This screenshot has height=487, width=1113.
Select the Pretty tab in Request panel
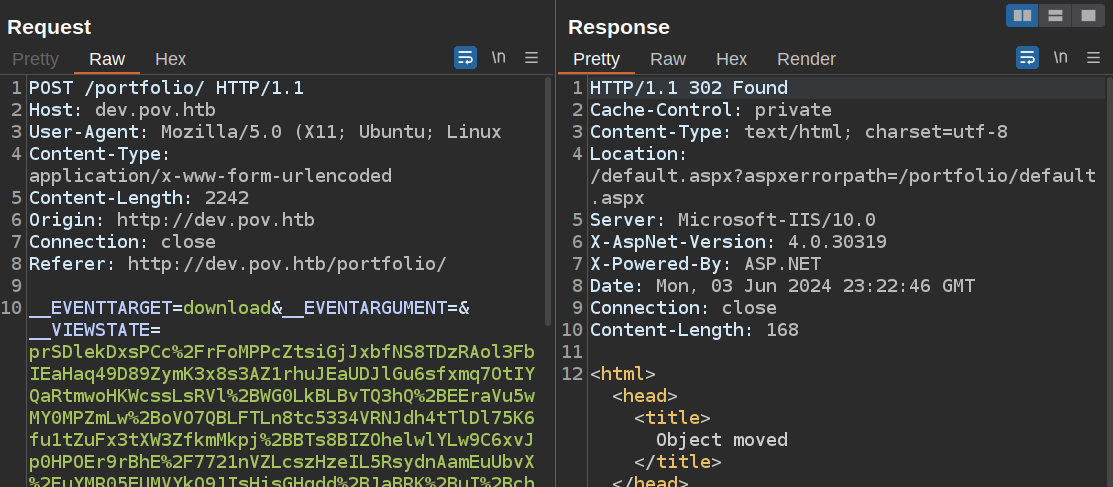click(35, 59)
